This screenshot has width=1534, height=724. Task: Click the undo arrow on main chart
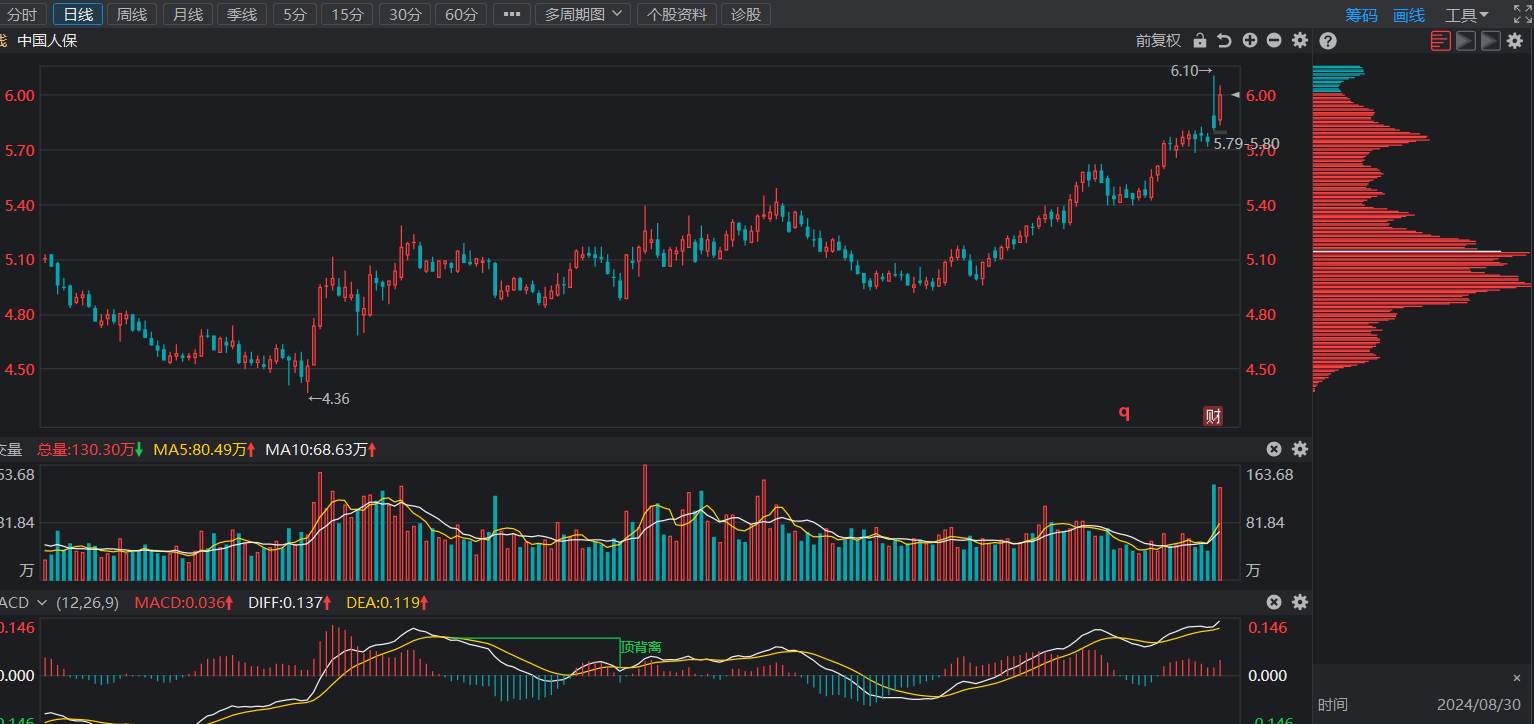[x=1224, y=40]
